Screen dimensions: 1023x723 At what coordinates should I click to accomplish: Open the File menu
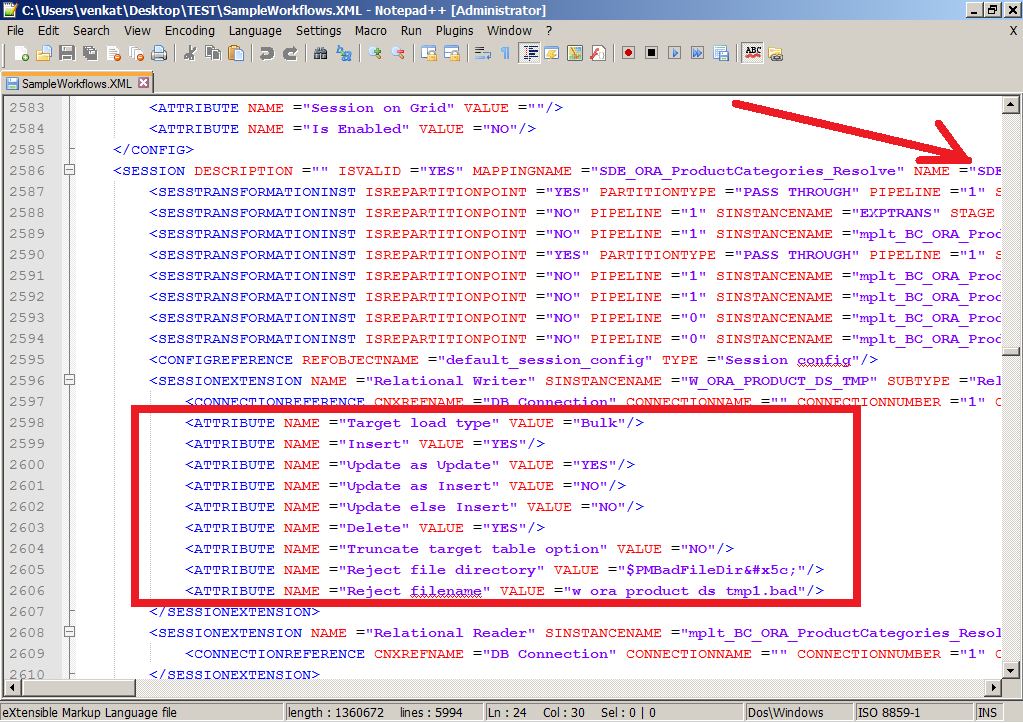point(15,31)
